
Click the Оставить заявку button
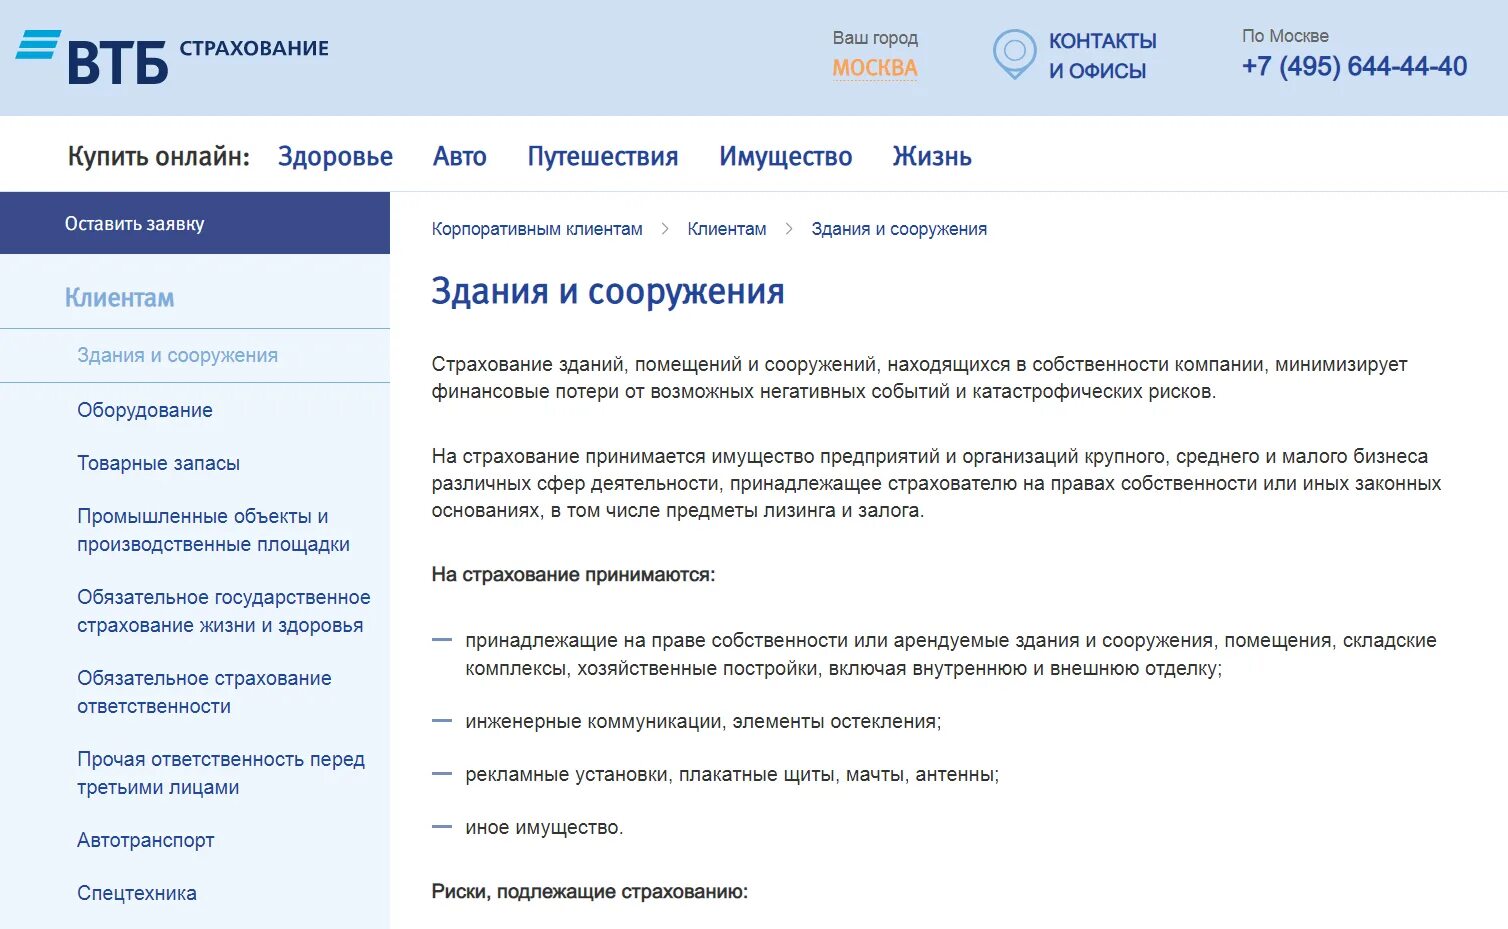[195, 223]
